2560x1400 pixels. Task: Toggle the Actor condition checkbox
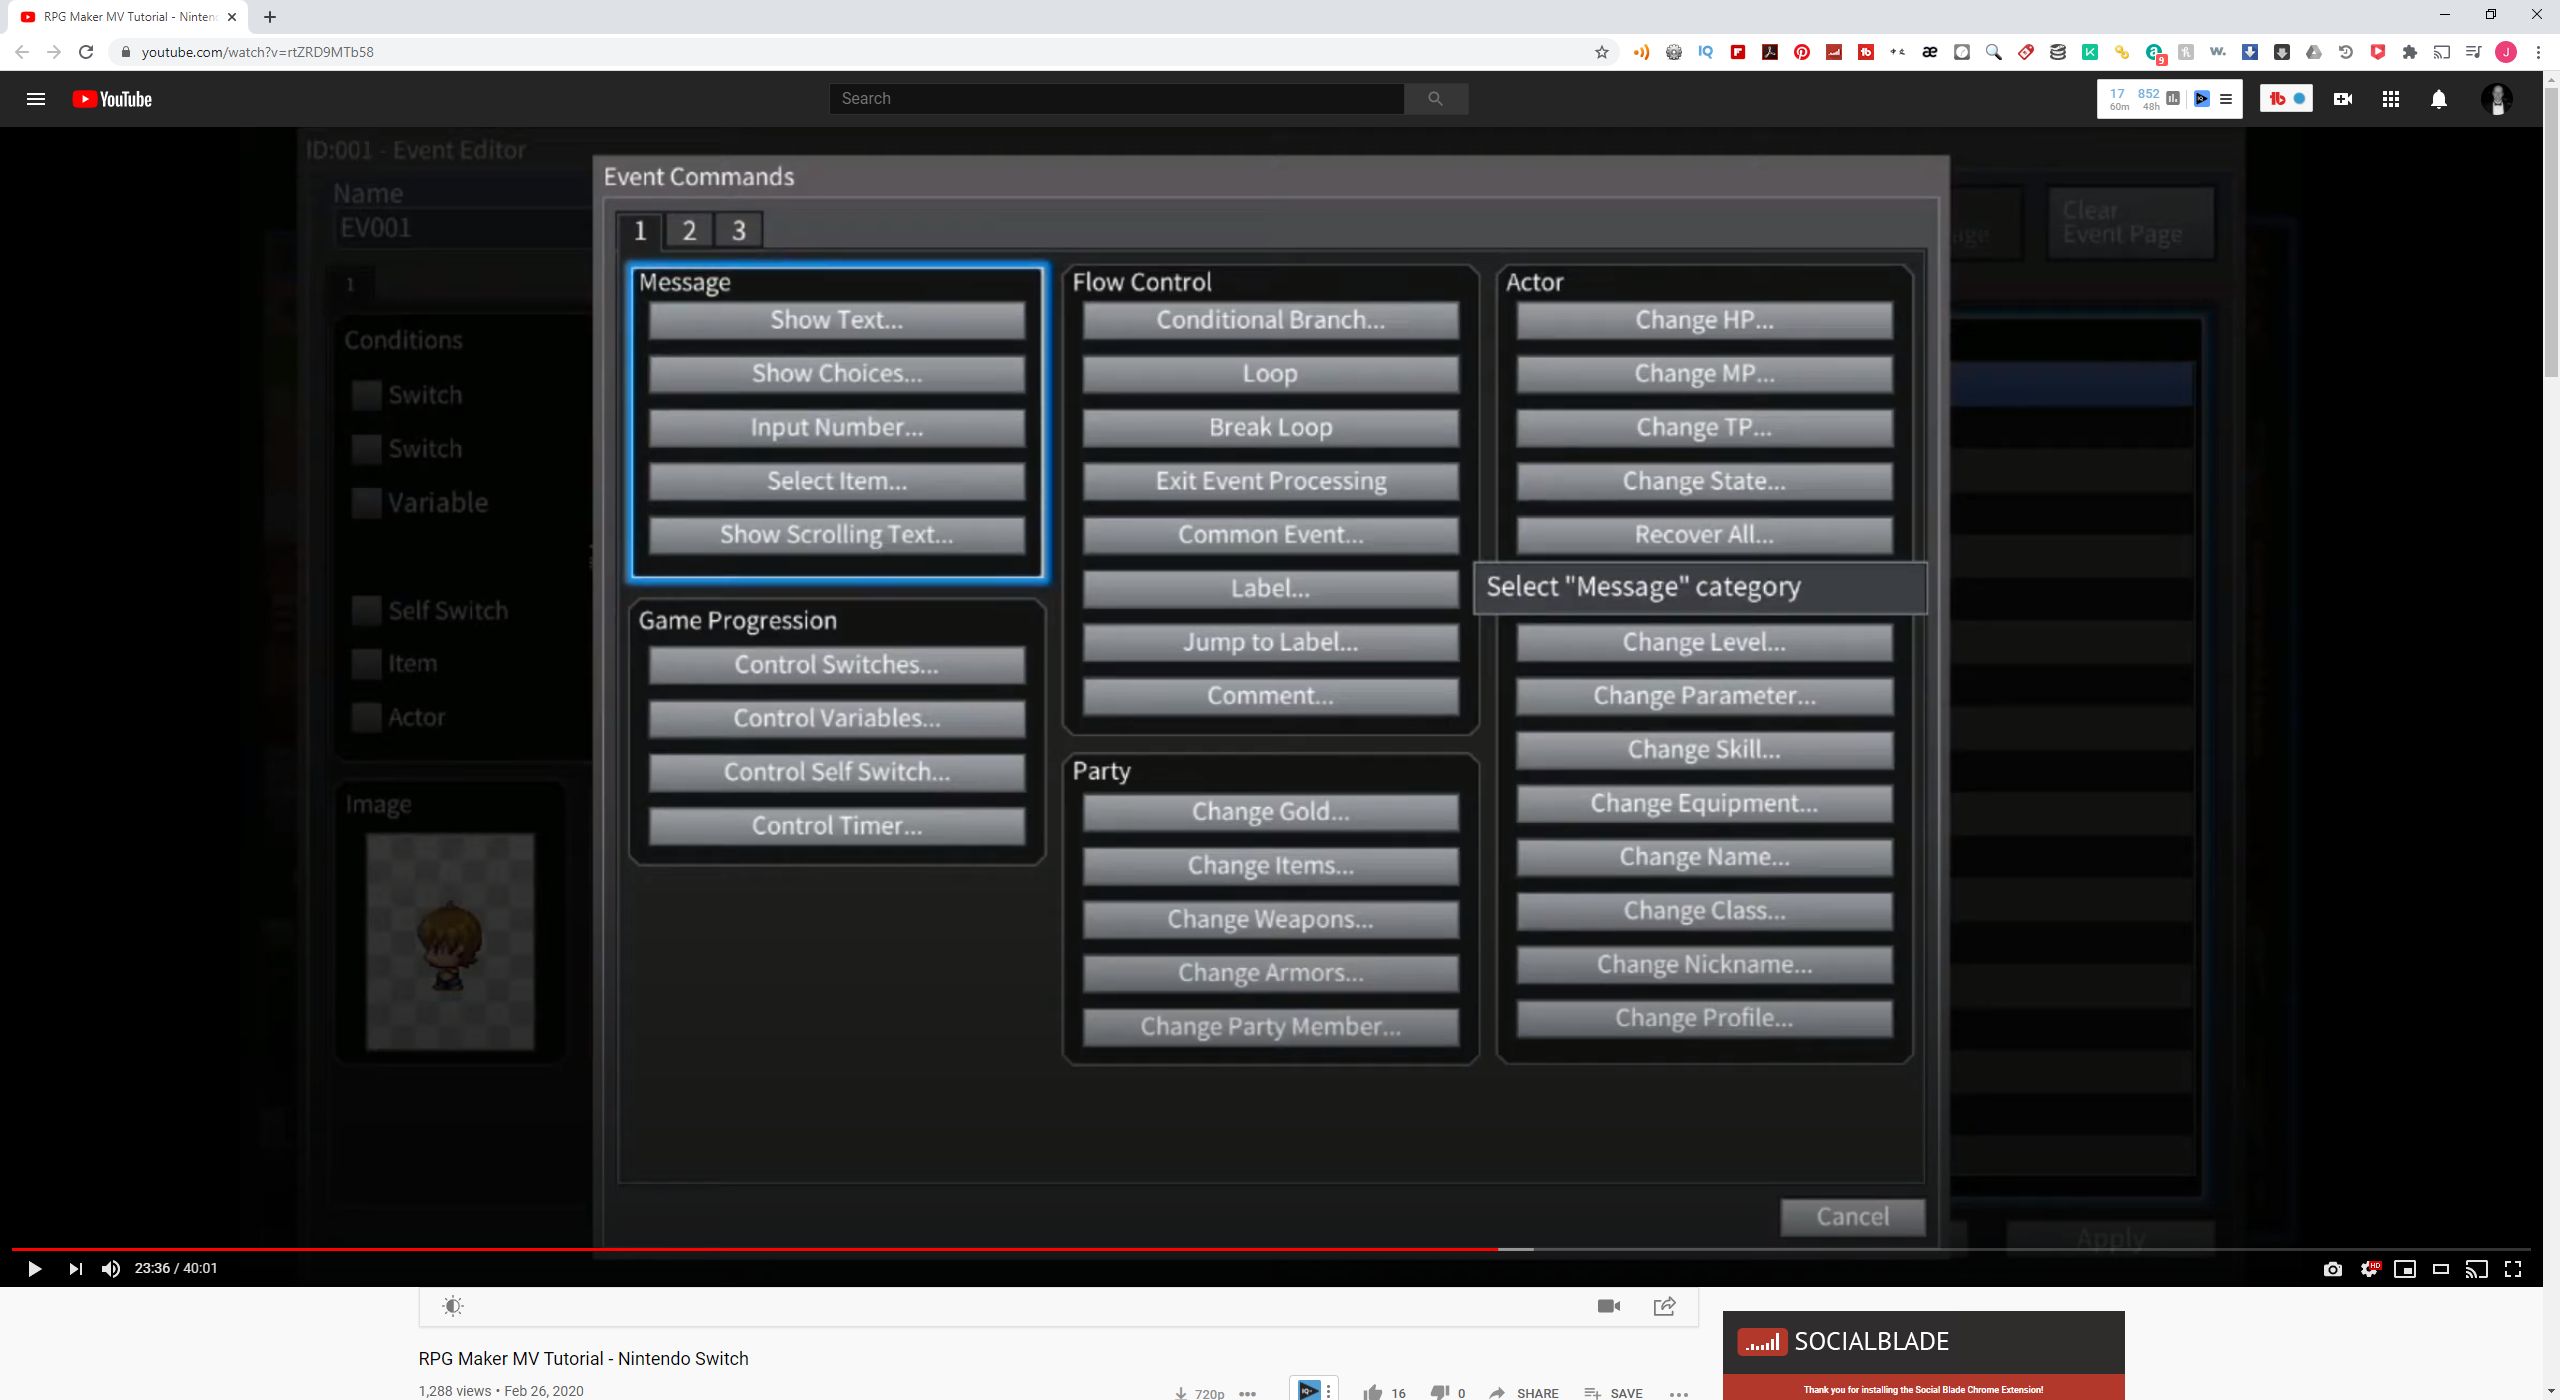(367, 718)
